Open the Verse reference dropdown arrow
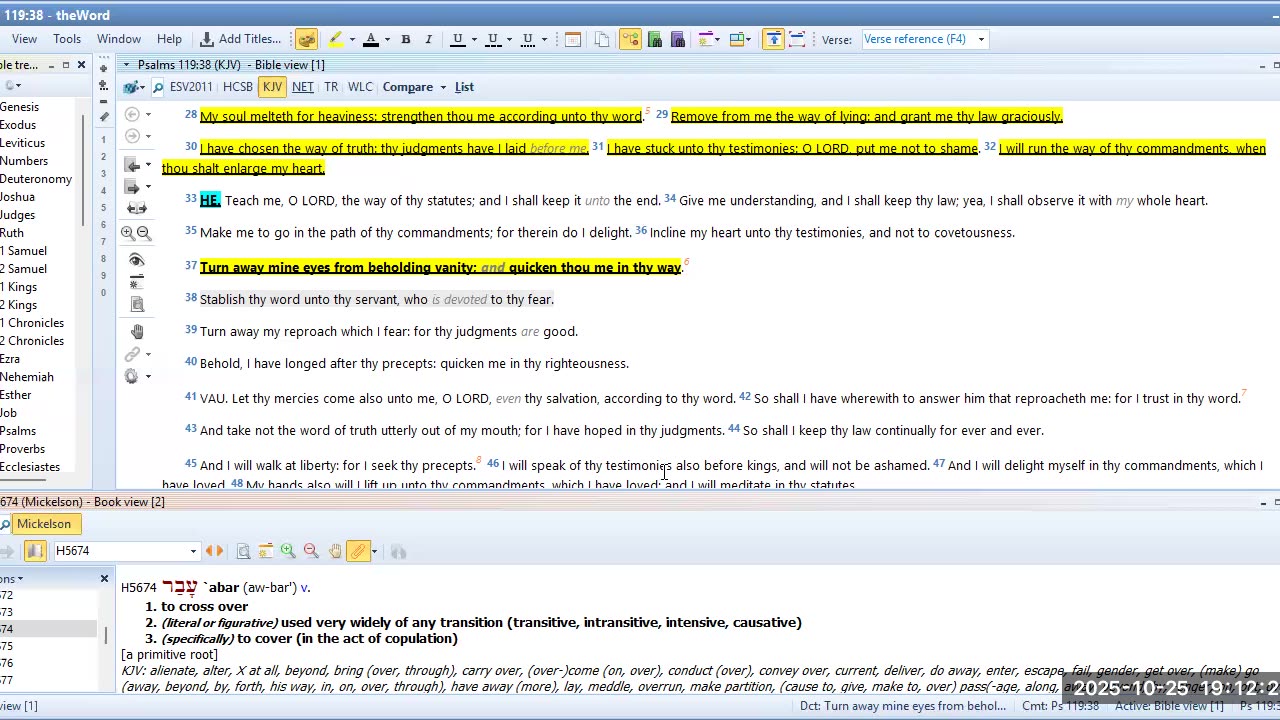This screenshot has height=720, width=1280. [981, 40]
